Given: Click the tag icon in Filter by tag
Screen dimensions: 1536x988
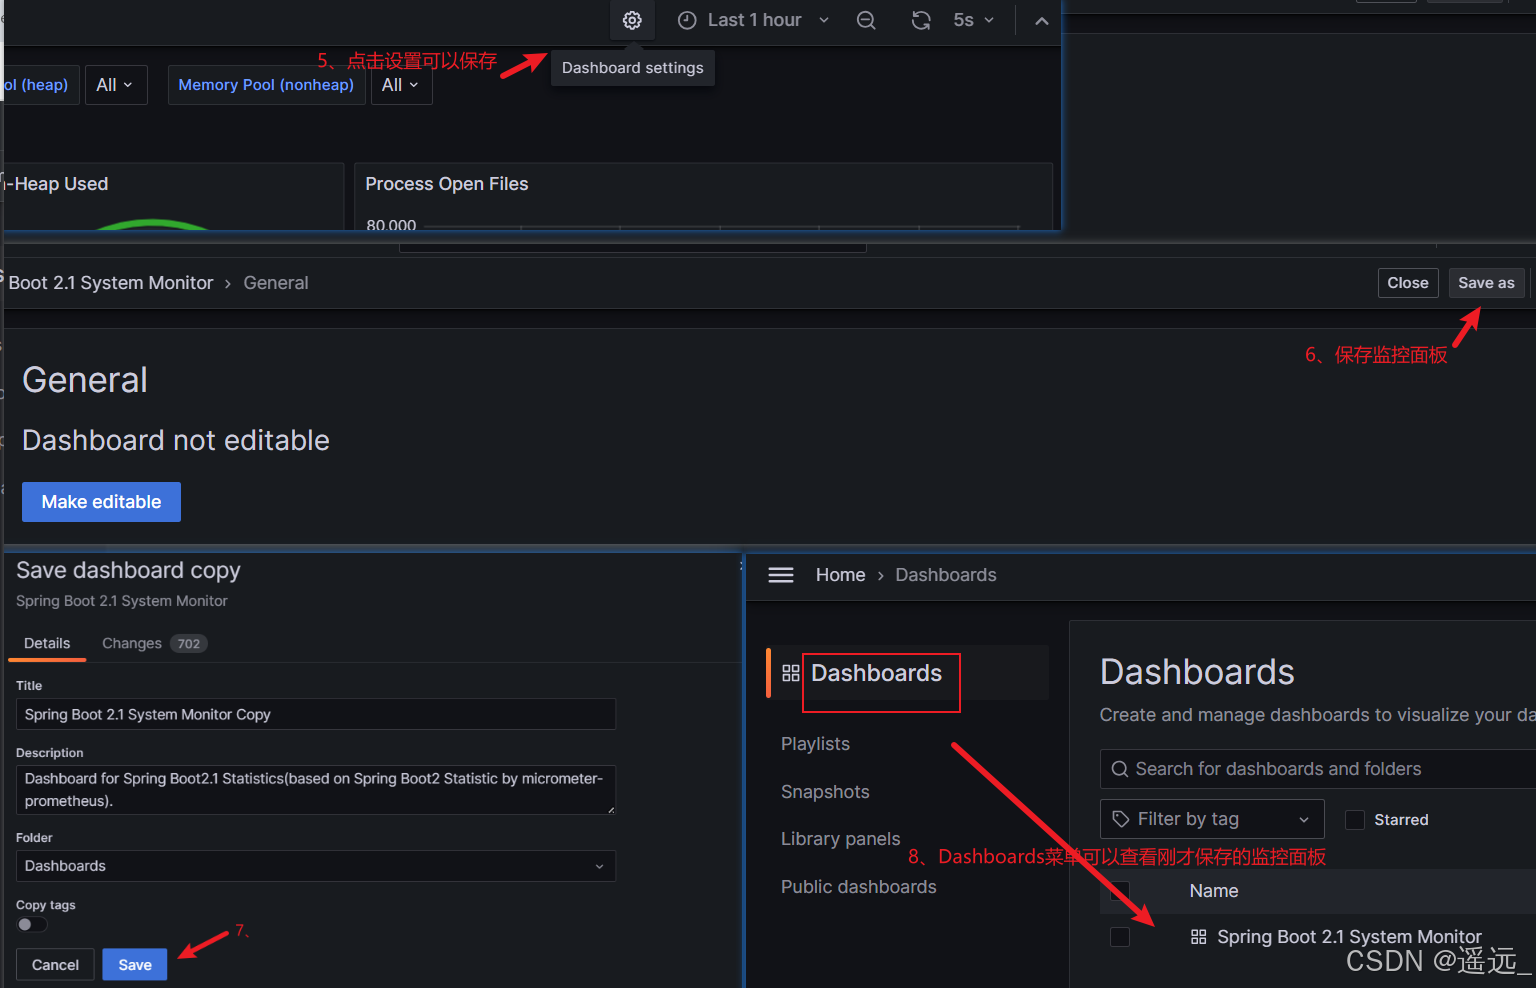Looking at the screenshot, I should click(1121, 819).
